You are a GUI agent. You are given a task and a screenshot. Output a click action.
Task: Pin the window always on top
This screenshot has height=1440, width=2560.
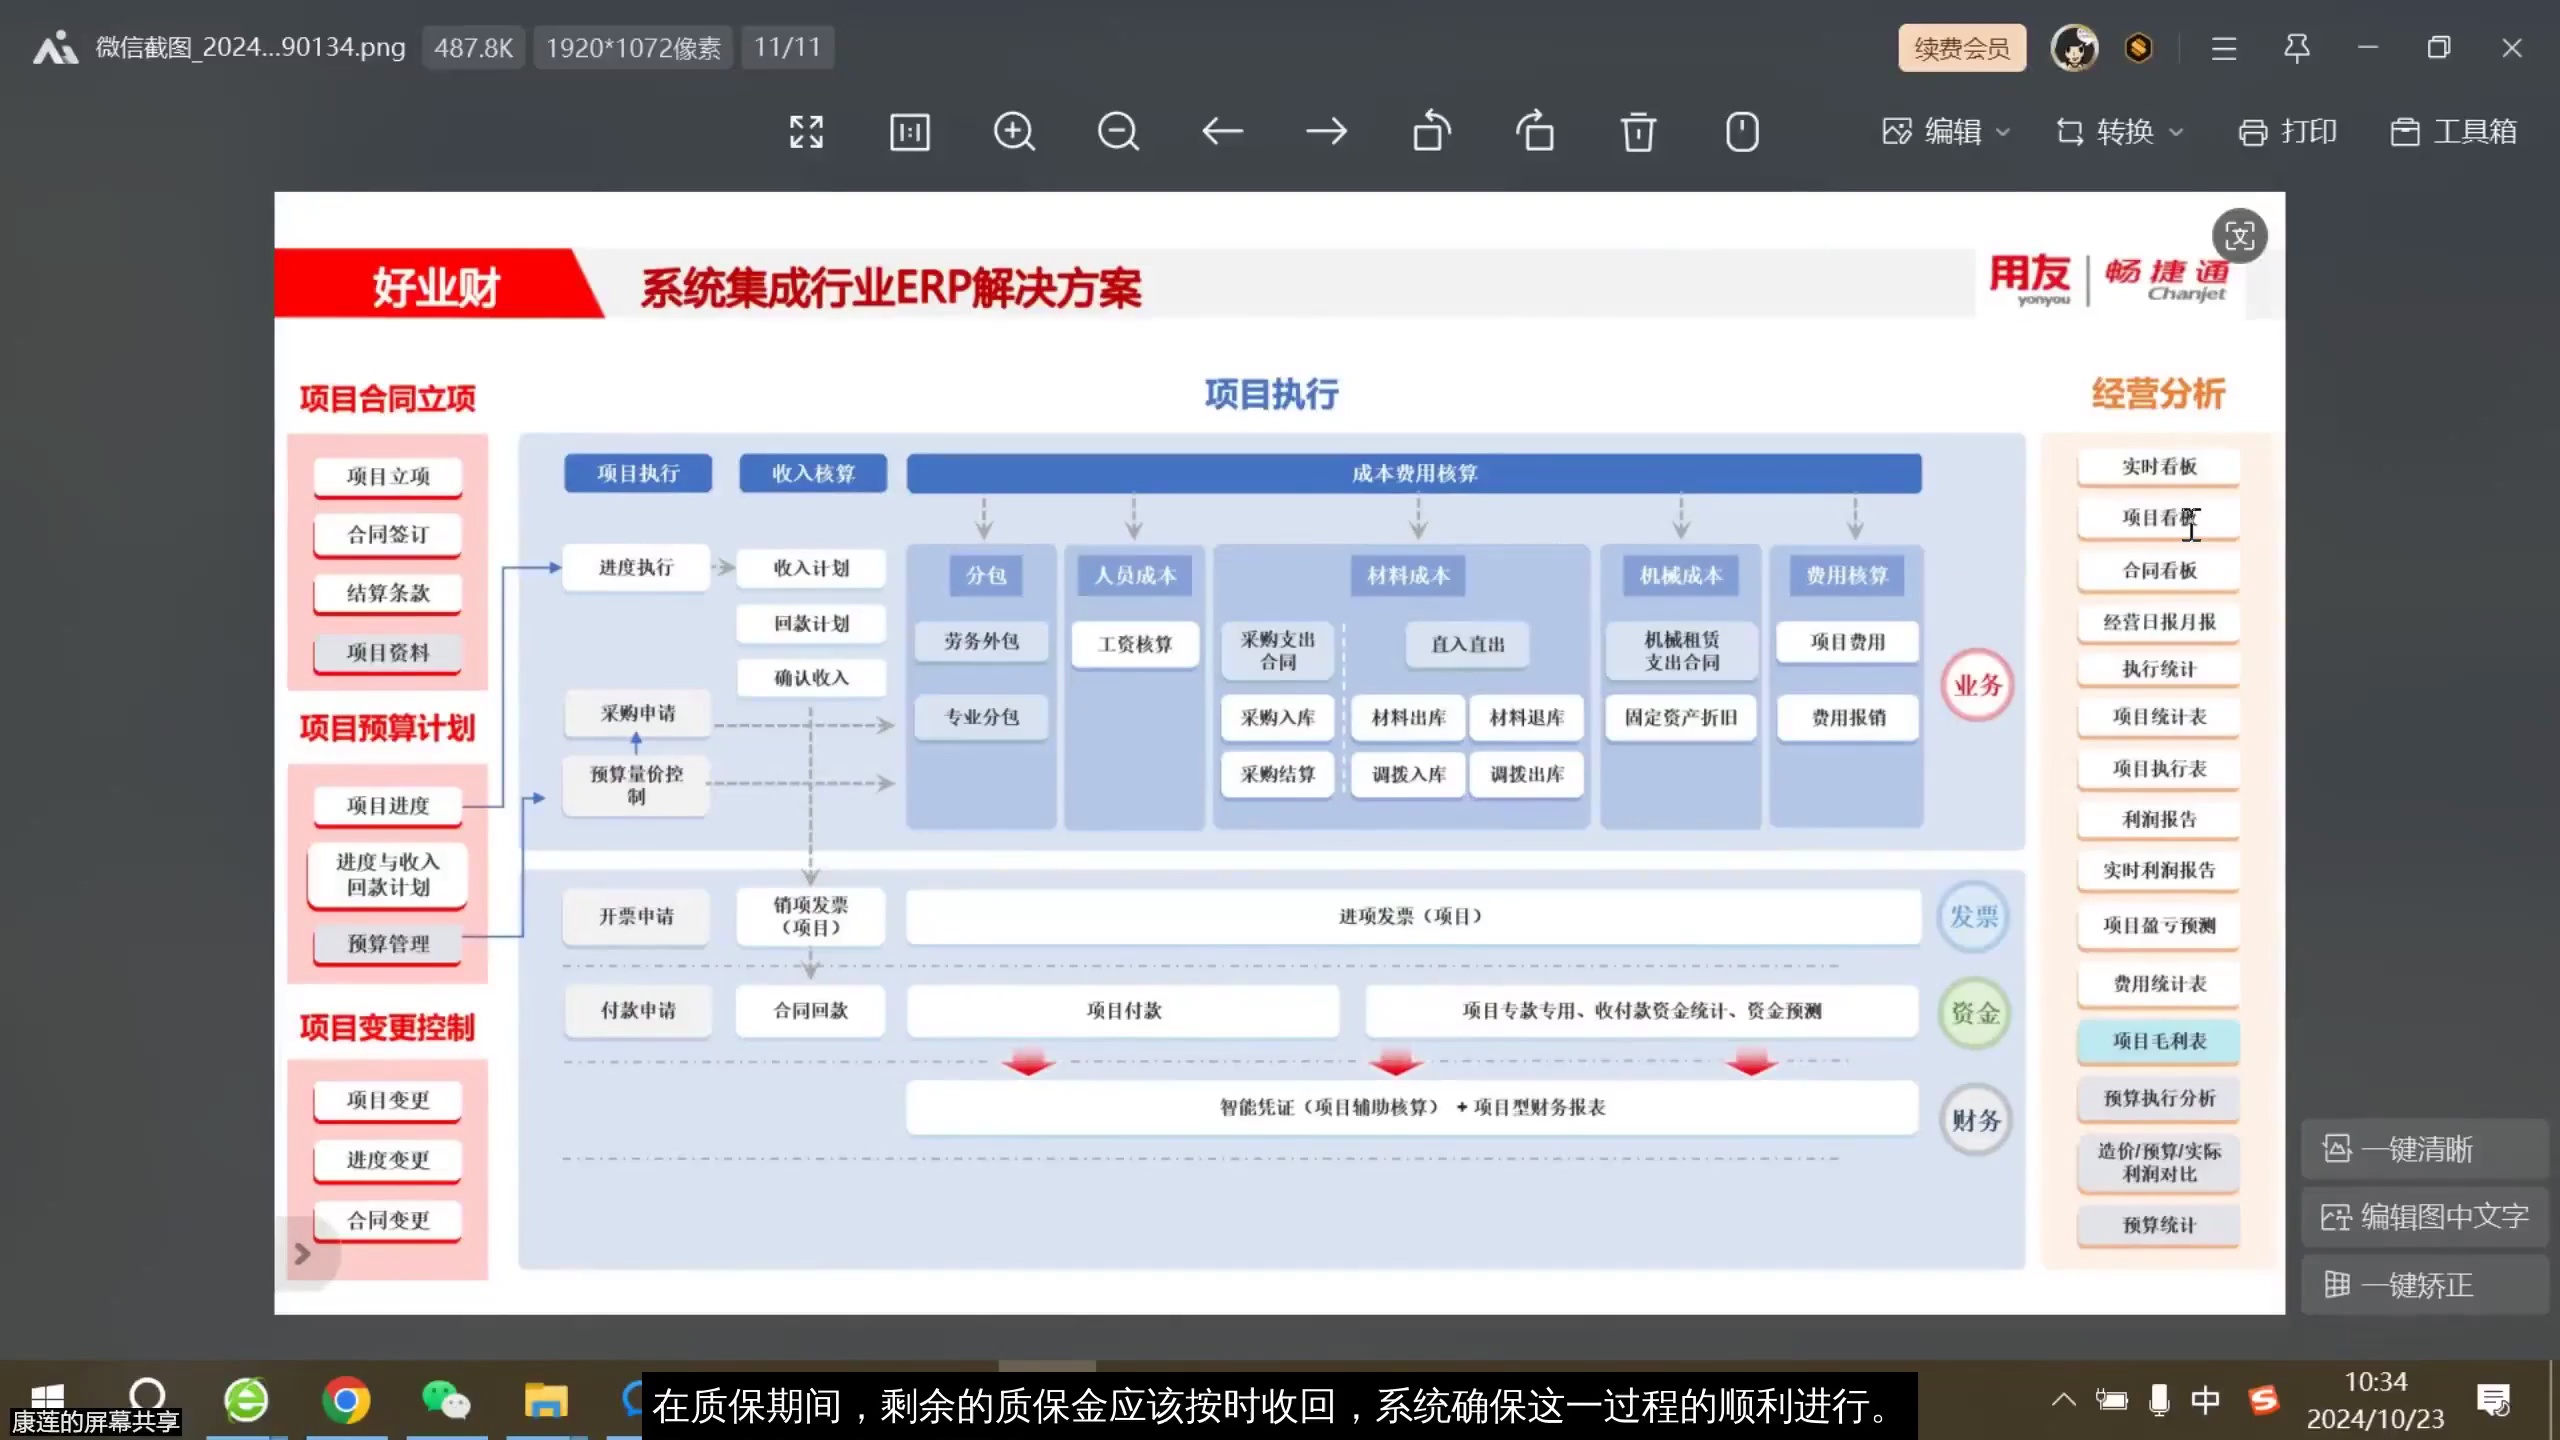click(x=2296, y=47)
